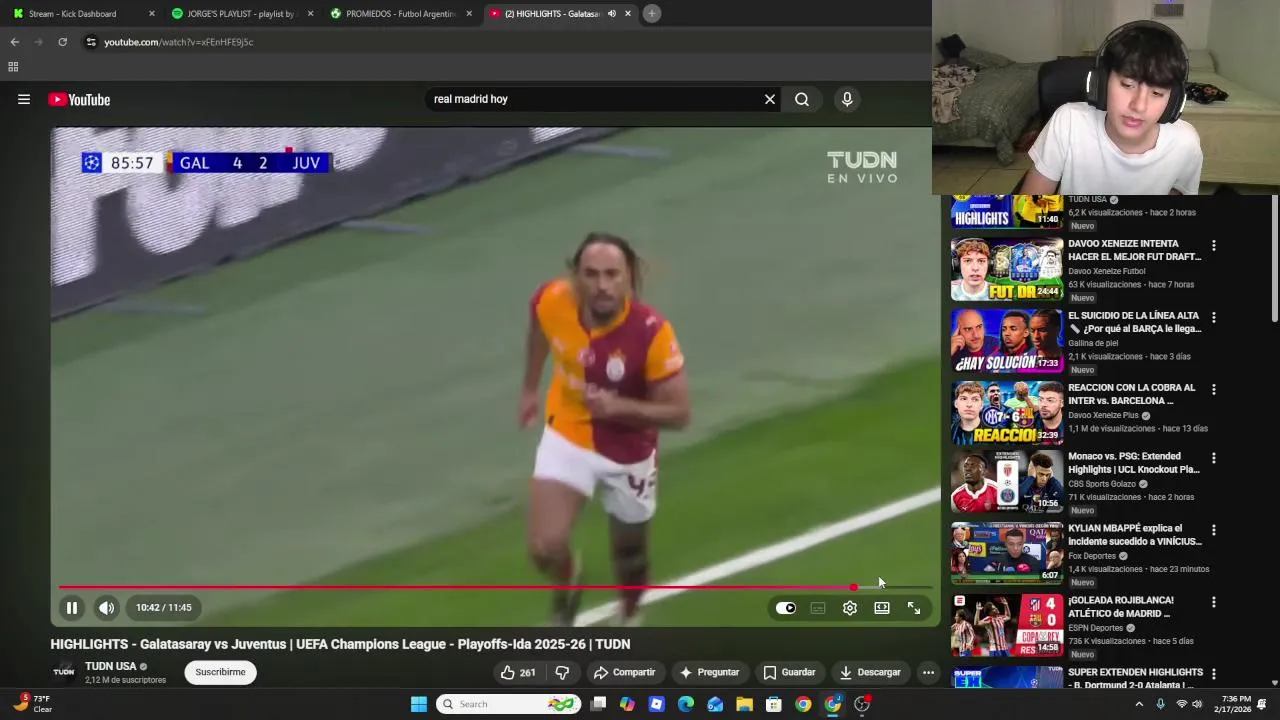Open a new browser tab

click(x=651, y=13)
